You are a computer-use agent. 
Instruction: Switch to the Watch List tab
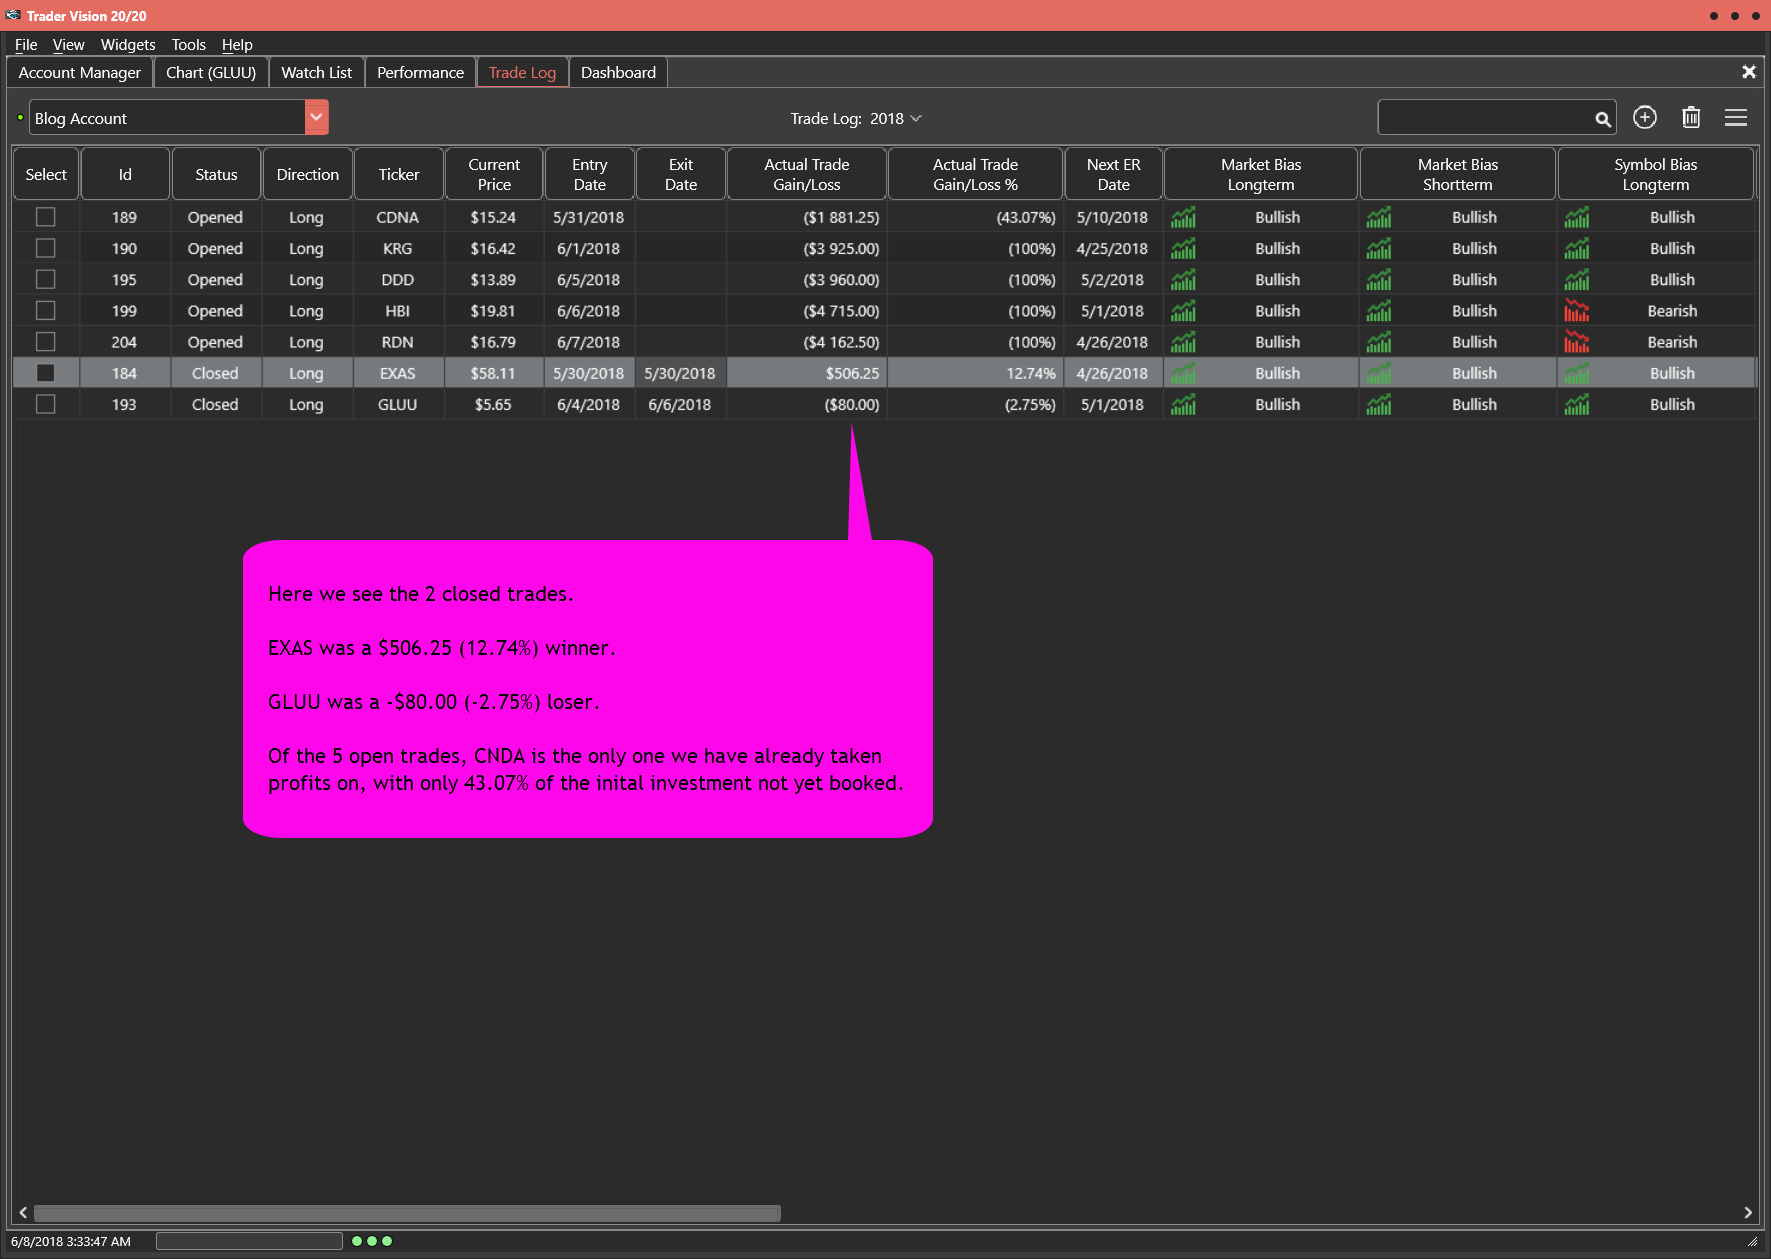click(316, 72)
